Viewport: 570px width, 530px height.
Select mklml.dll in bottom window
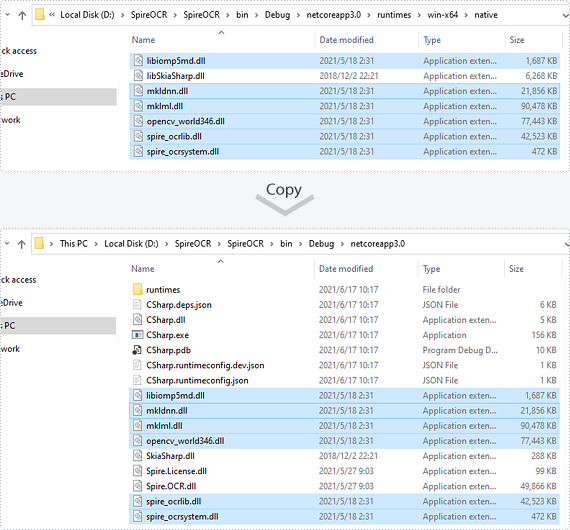click(x=344, y=426)
